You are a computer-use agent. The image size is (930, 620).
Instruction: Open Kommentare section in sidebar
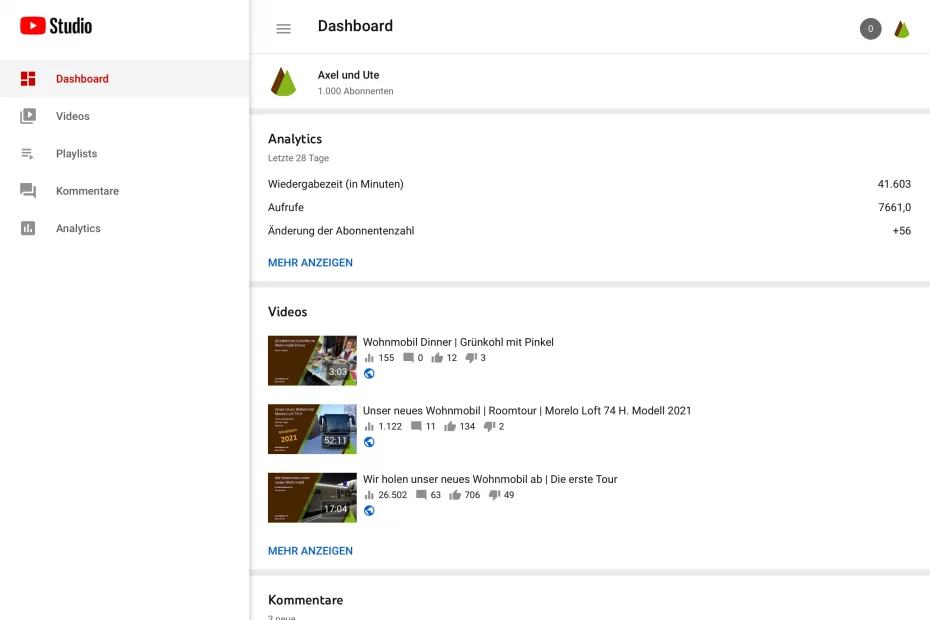87,191
